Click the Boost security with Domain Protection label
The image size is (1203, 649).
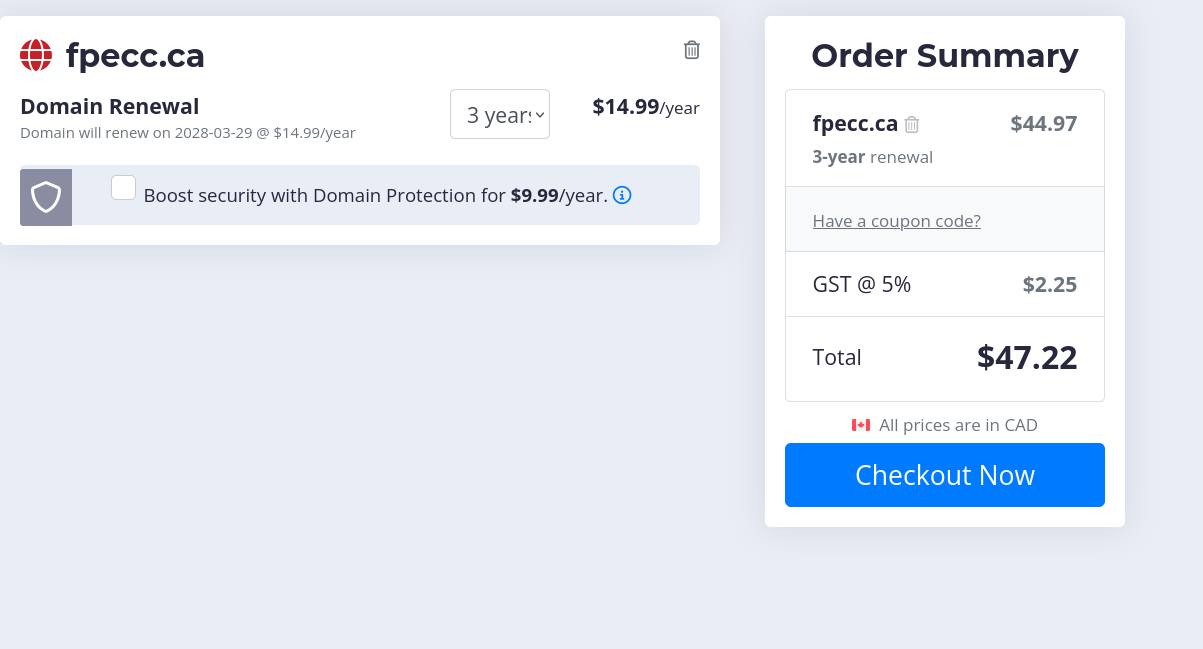375,196
